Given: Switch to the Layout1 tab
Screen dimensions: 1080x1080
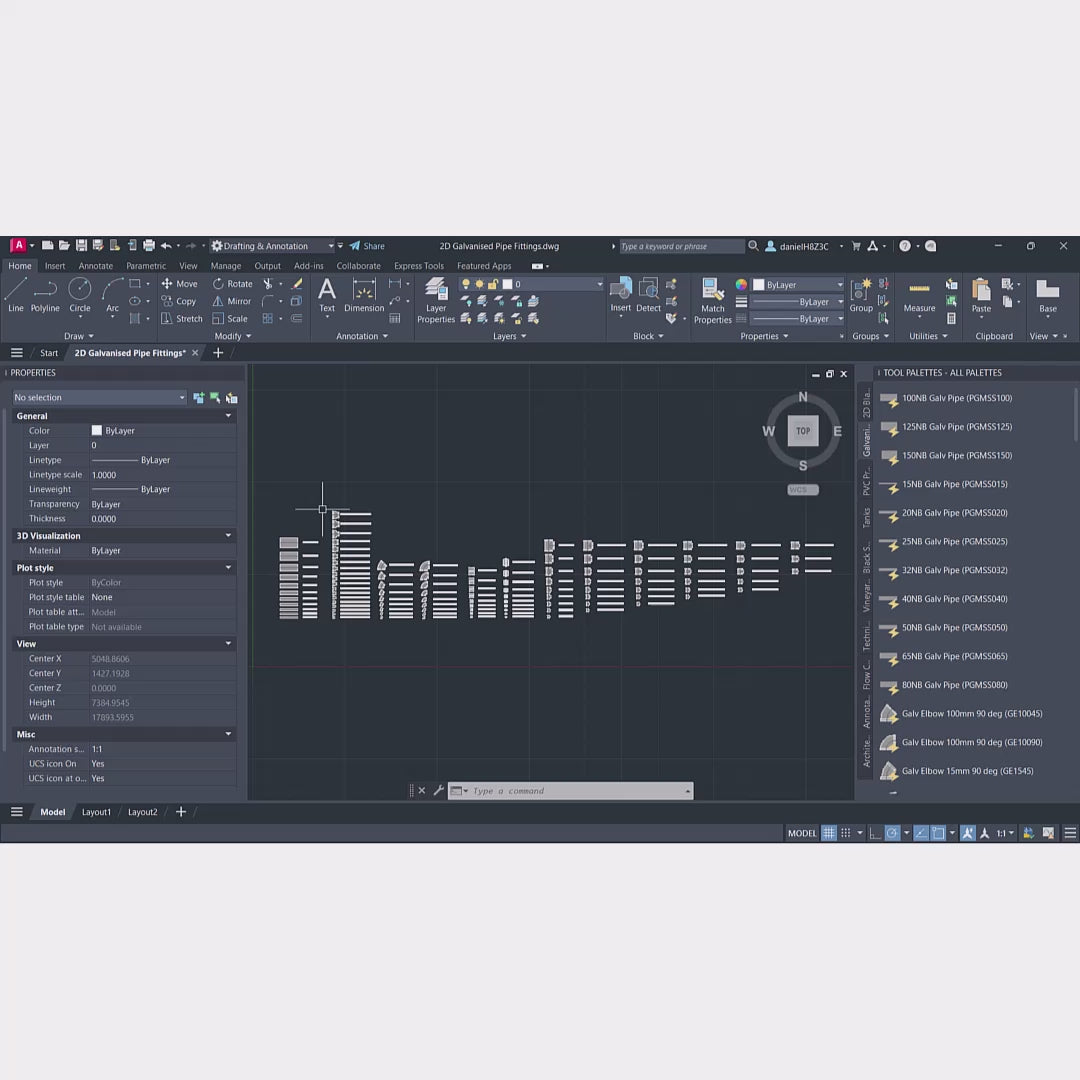Looking at the screenshot, I should 96,812.
